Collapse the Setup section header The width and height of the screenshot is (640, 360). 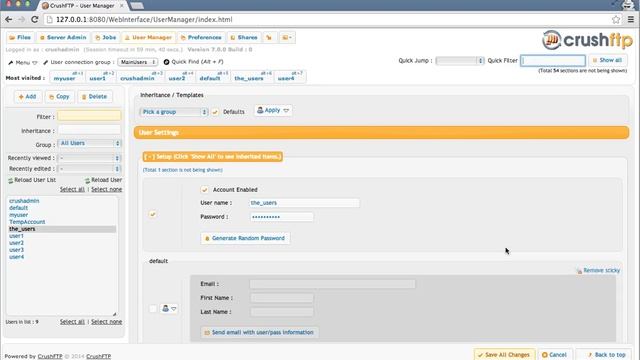tap(213, 156)
